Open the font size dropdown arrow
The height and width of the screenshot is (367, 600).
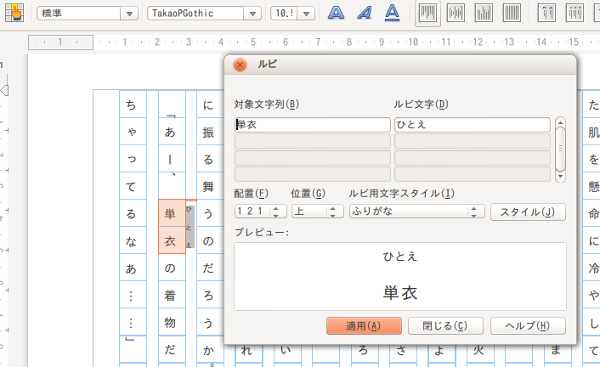tap(306, 13)
